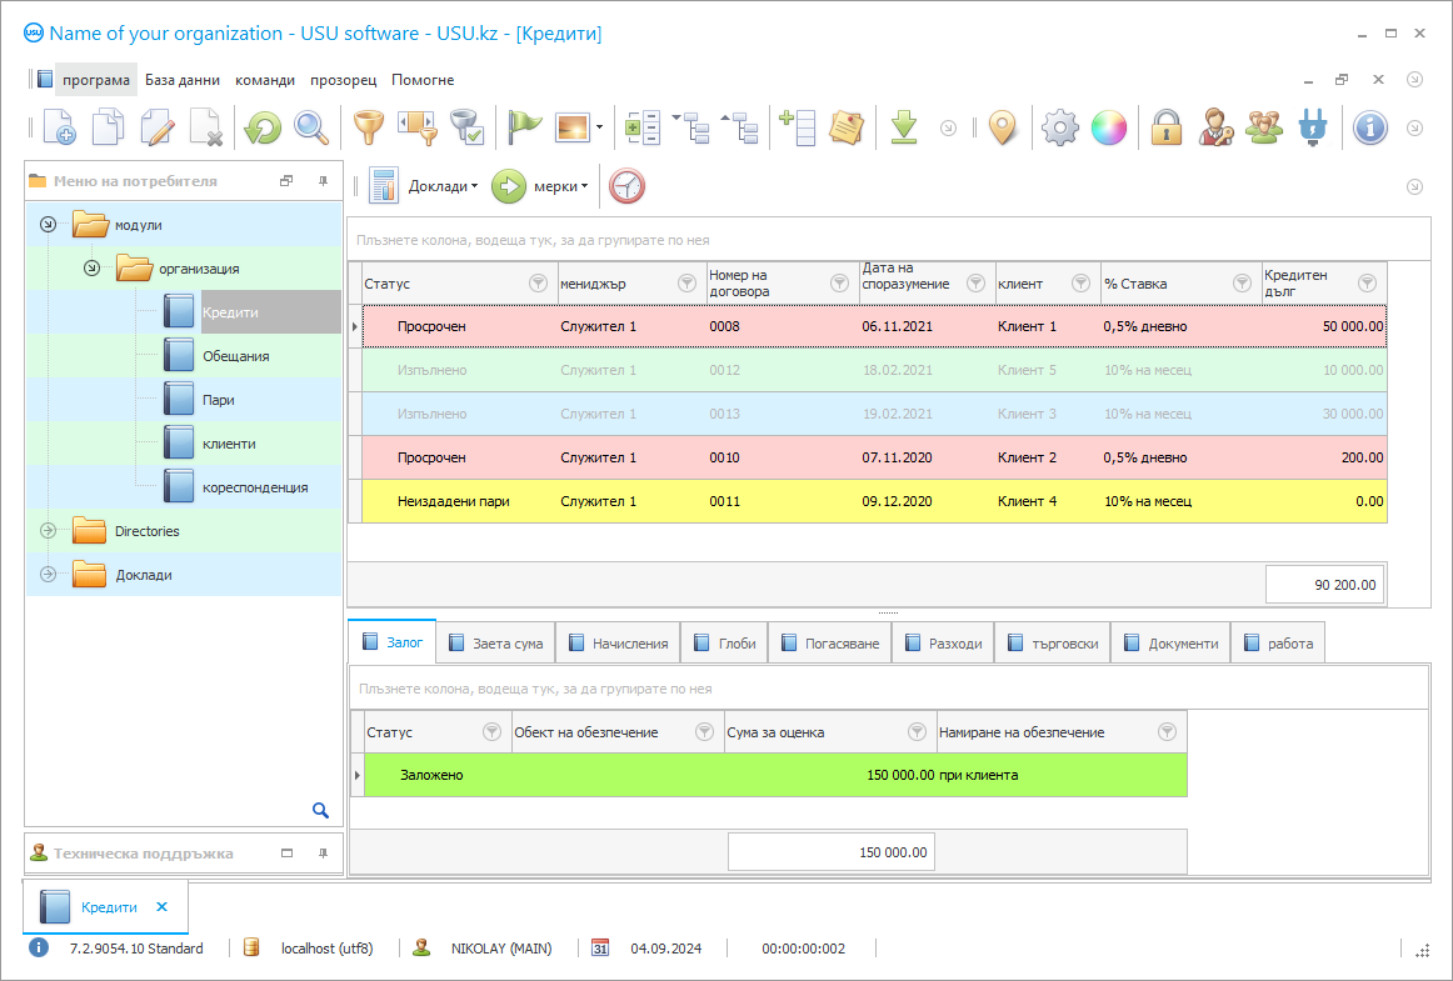The image size is (1453, 981).
Task: Click the funnel filter icon
Action: (x=368, y=128)
